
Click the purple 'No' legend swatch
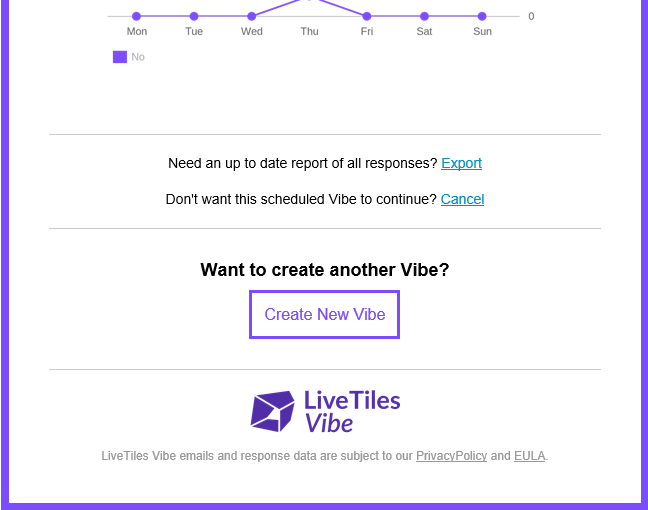point(120,57)
